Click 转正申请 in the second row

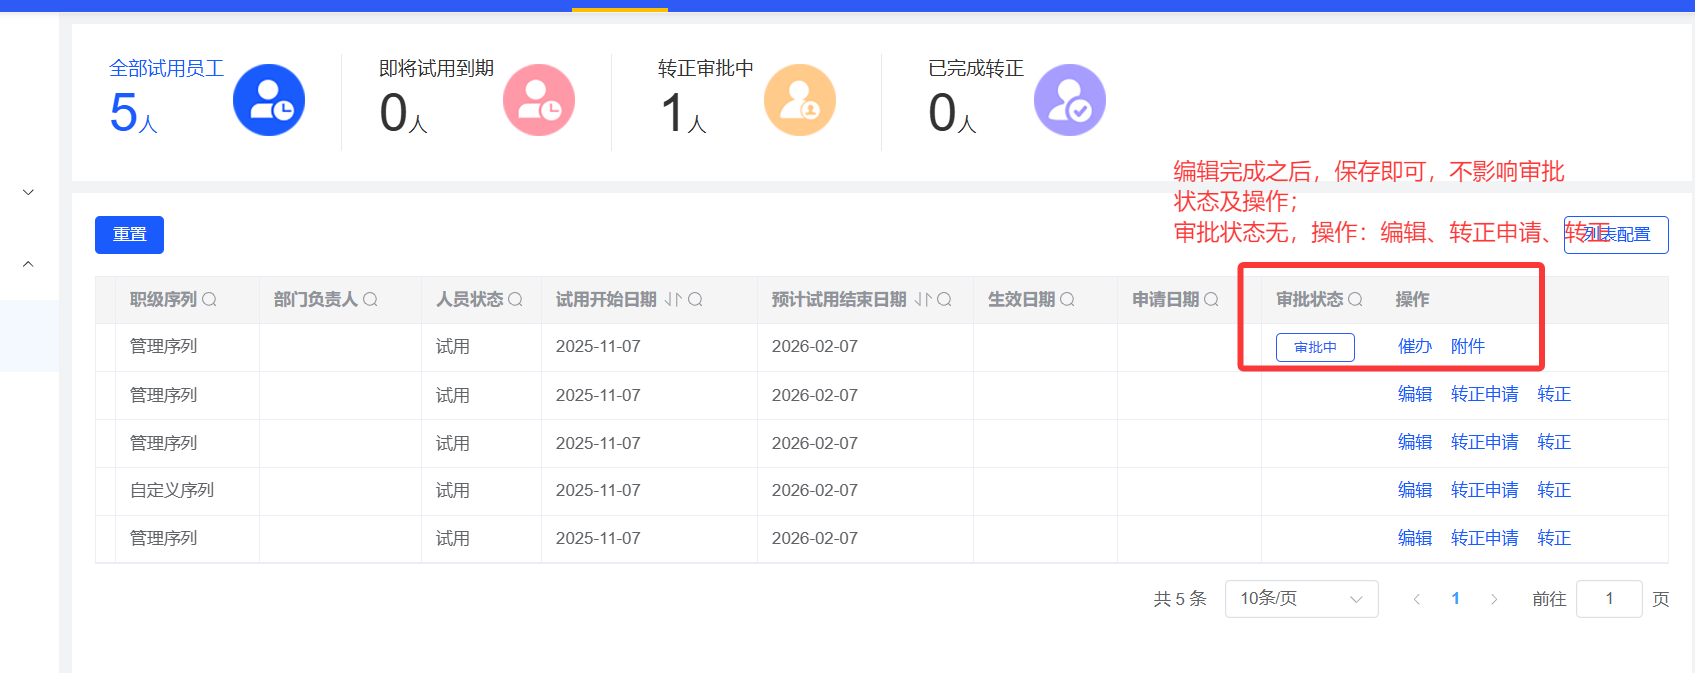pyautogui.click(x=1484, y=394)
